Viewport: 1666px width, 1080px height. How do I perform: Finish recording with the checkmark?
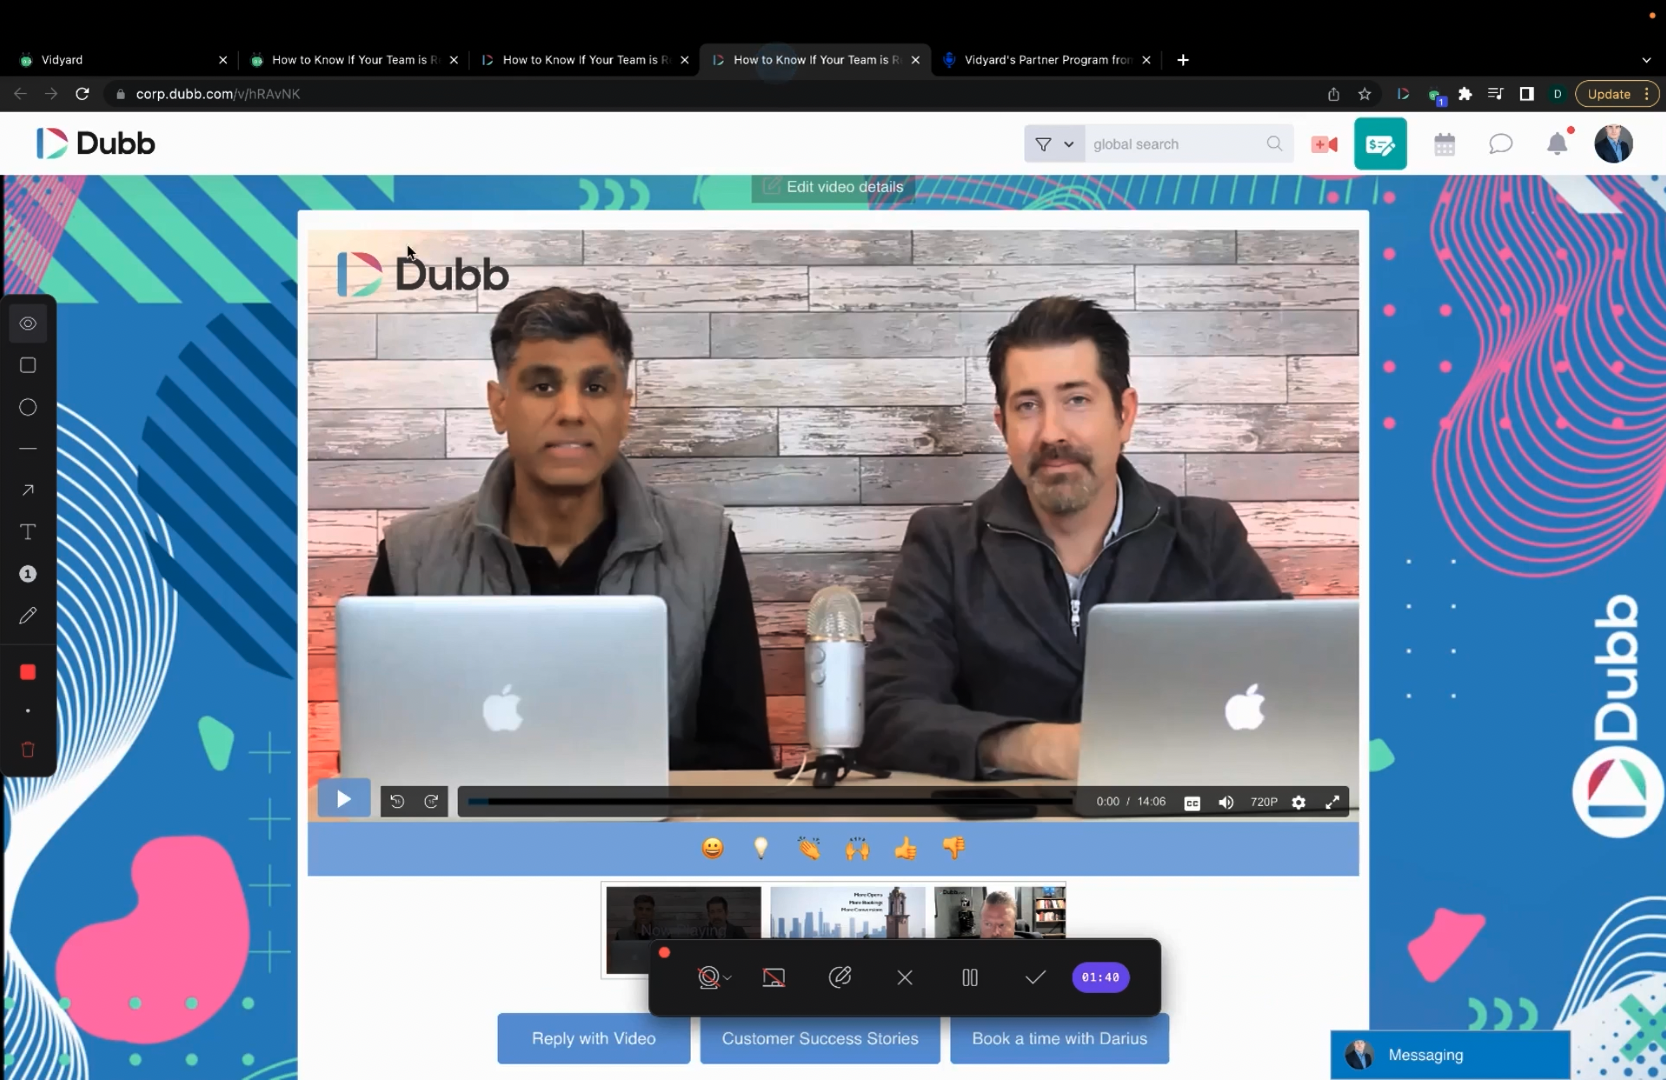[x=1035, y=978]
